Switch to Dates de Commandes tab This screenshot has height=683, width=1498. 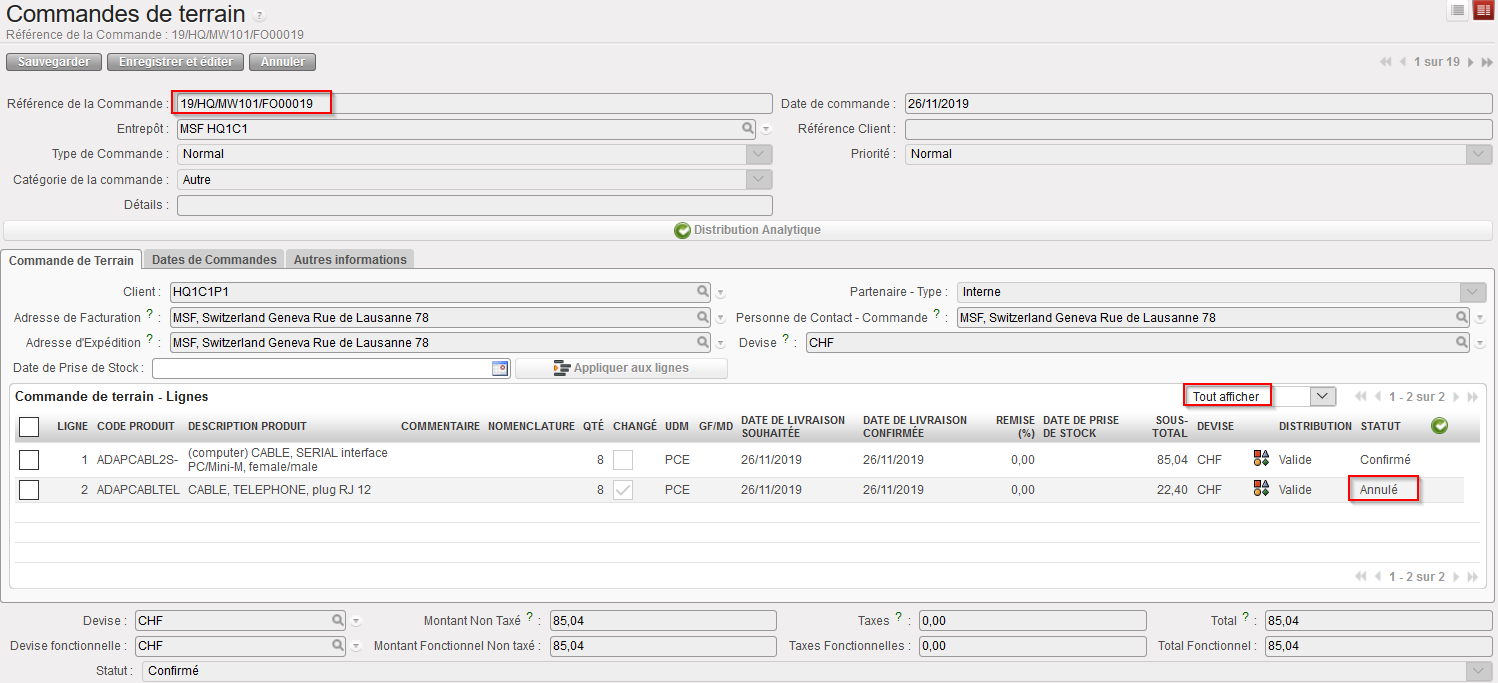click(x=214, y=260)
